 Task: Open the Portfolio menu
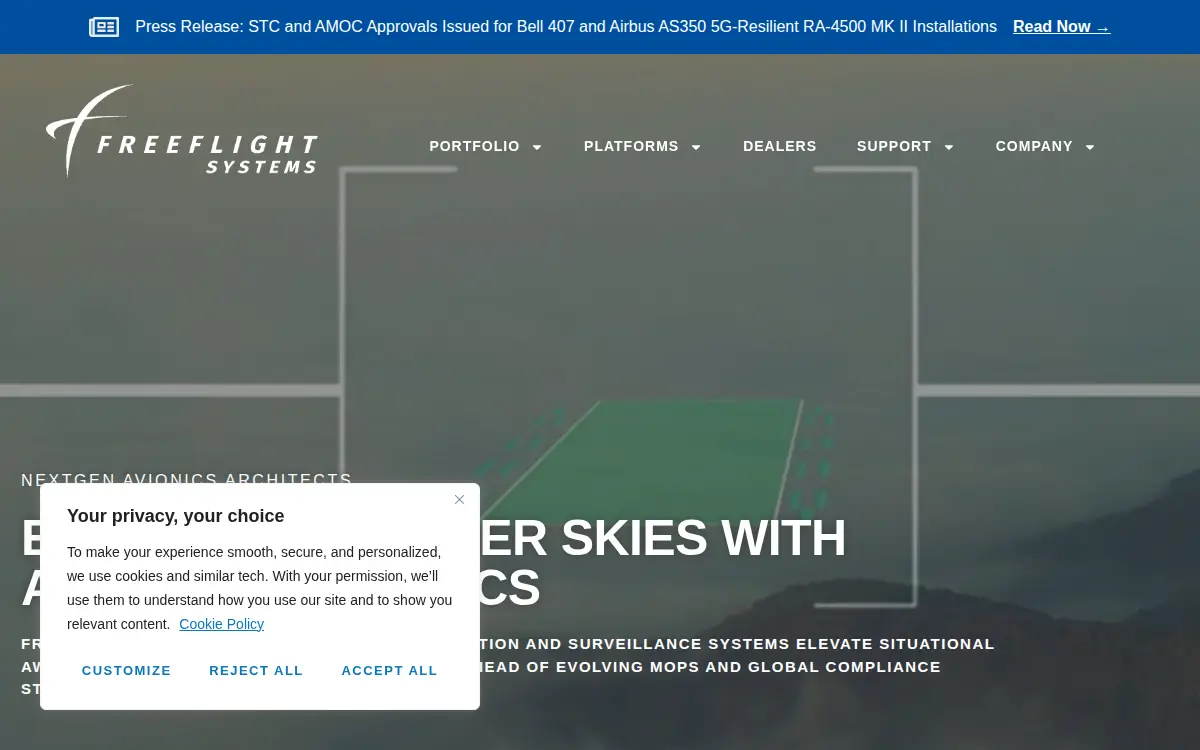[x=474, y=146]
